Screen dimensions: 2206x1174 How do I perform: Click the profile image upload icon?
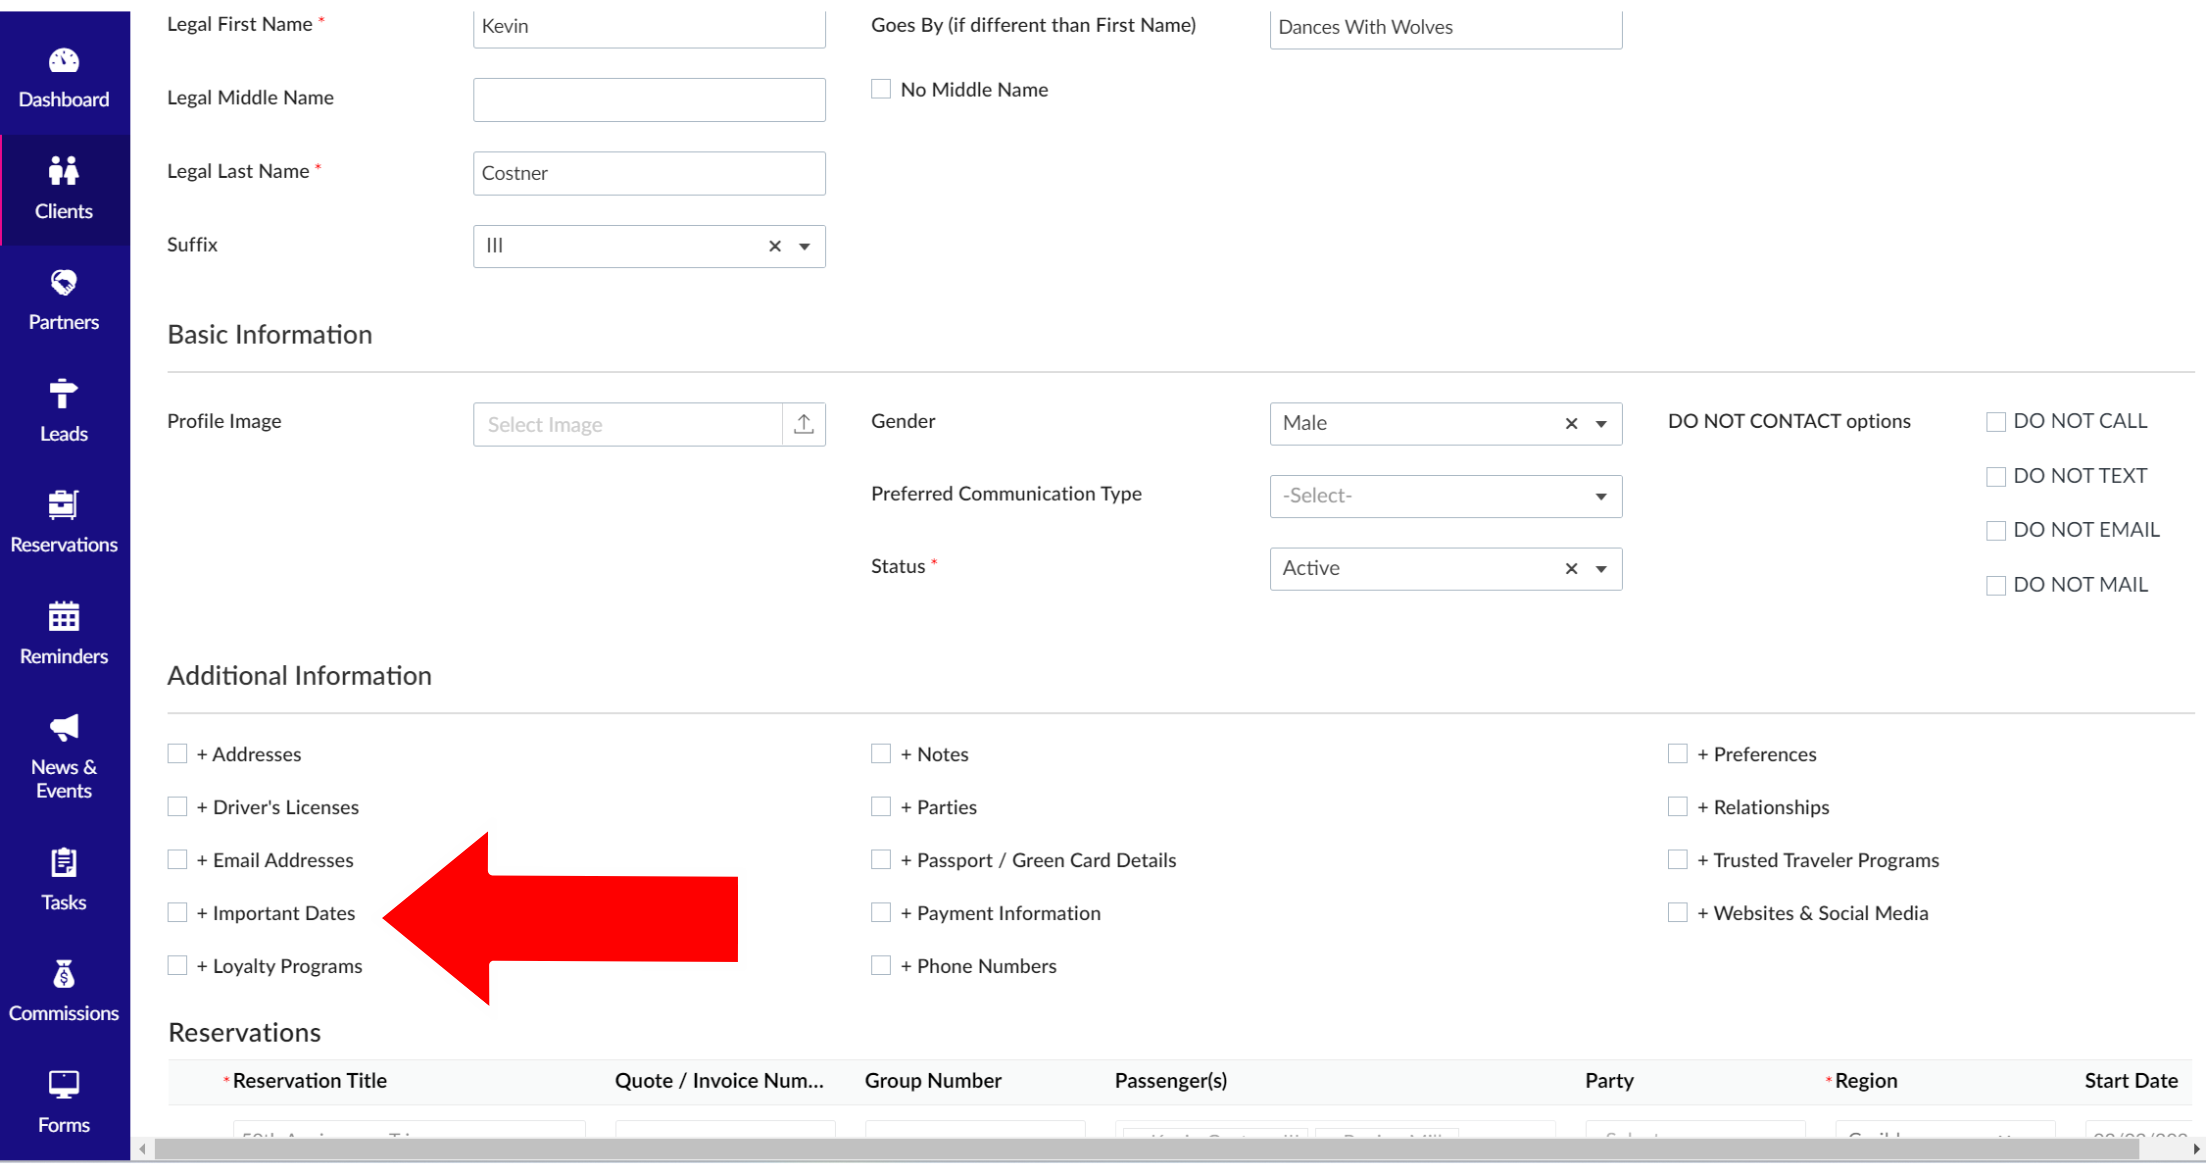[x=803, y=424]
